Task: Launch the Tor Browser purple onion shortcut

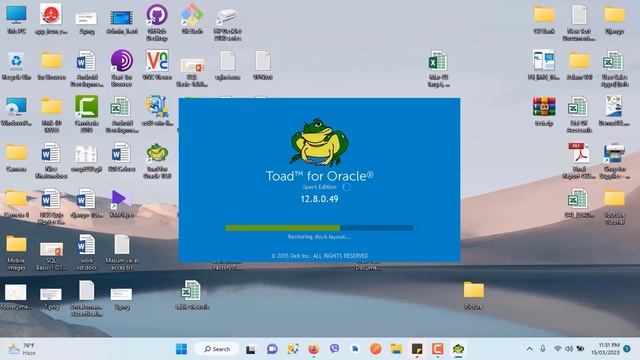Action: [122, 68]
